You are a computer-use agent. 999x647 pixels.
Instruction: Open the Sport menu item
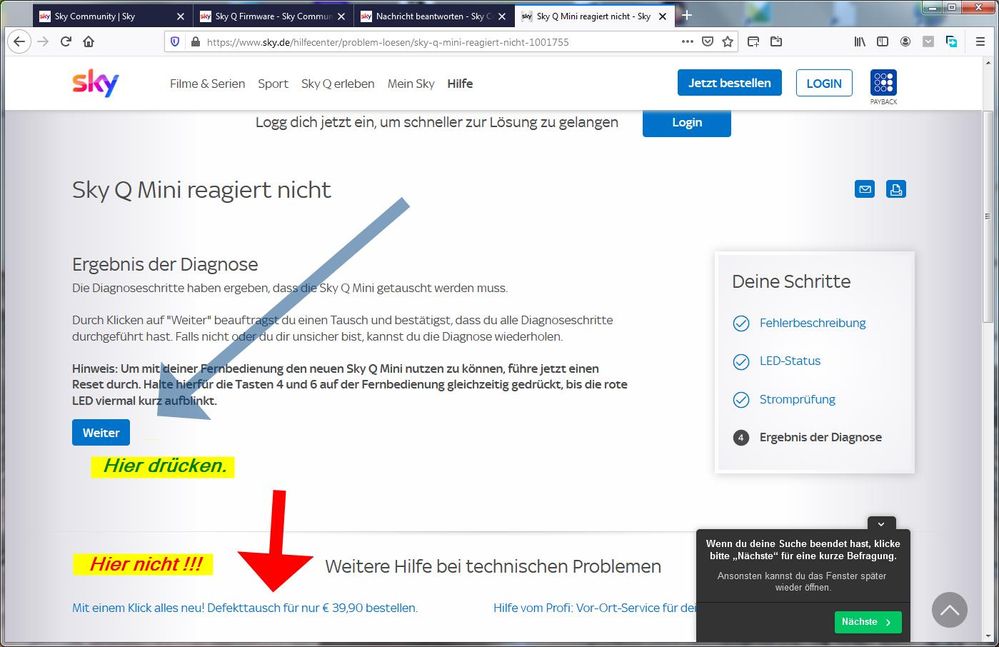click(273, 83)
